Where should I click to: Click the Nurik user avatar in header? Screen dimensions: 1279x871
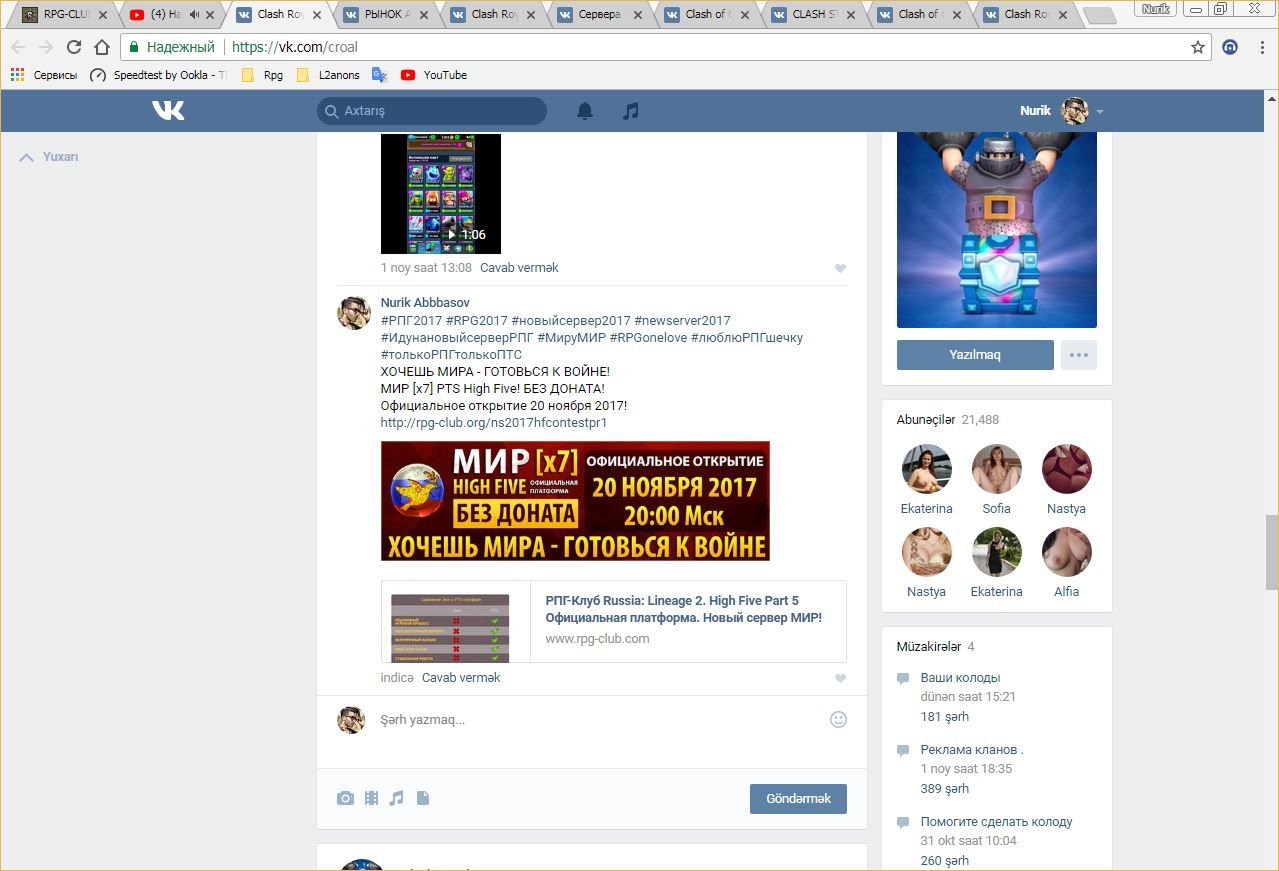point(1075,111)
